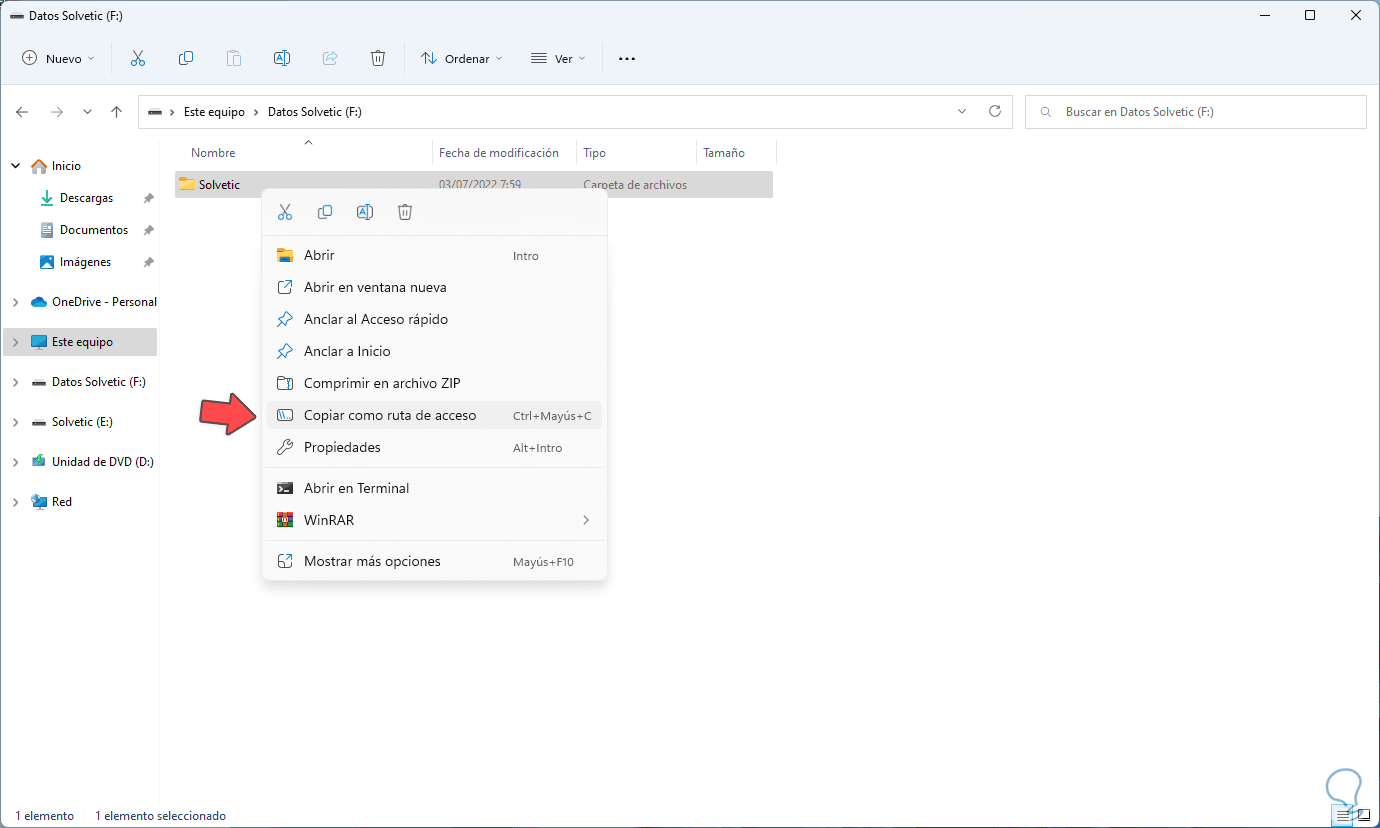Select the Solvetic folder in the file list

pos(474,185)
